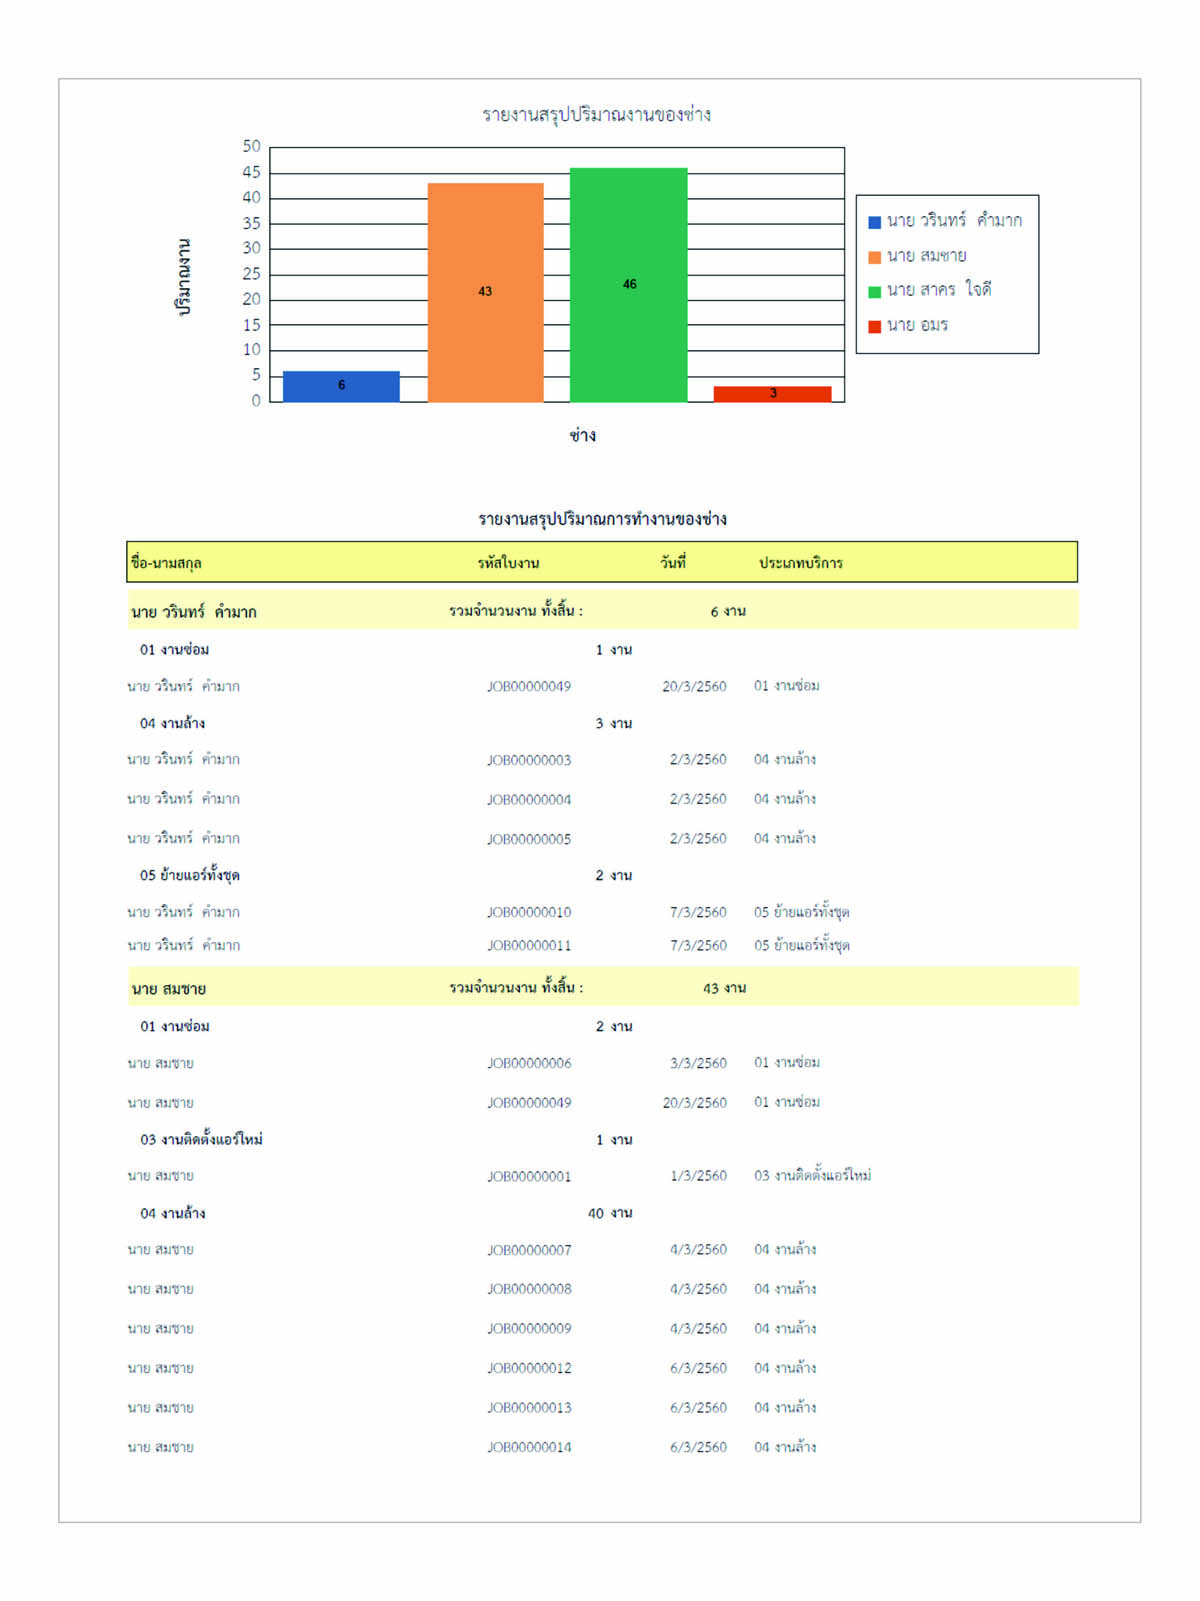Select job code JOB00000001

pyautogui.click(x=529, y=1176)
